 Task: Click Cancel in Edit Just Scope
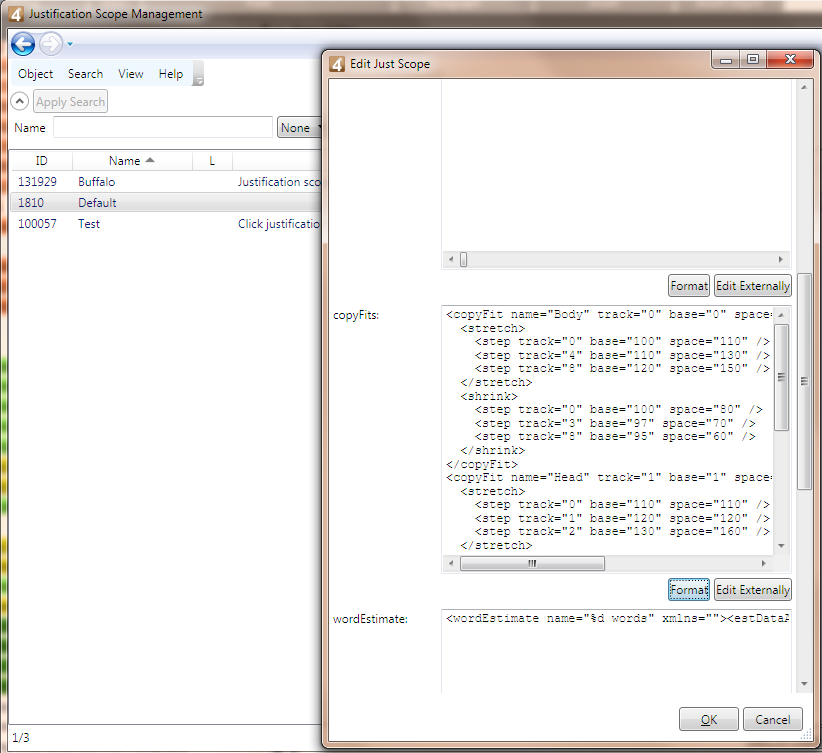coord(773,719)
